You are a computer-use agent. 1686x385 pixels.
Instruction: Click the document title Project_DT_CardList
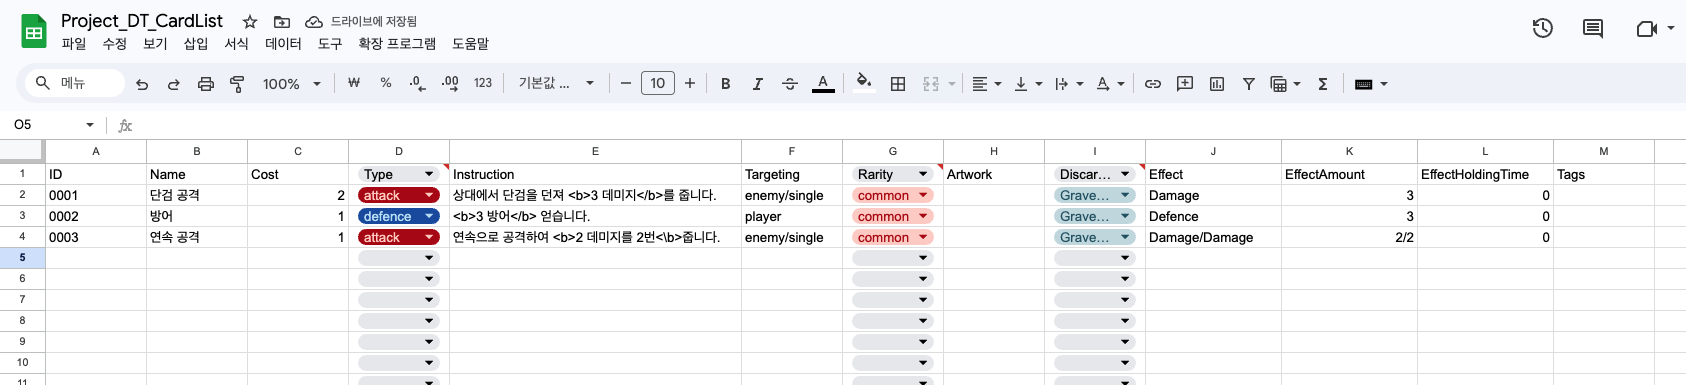click(x=142, y=21)
